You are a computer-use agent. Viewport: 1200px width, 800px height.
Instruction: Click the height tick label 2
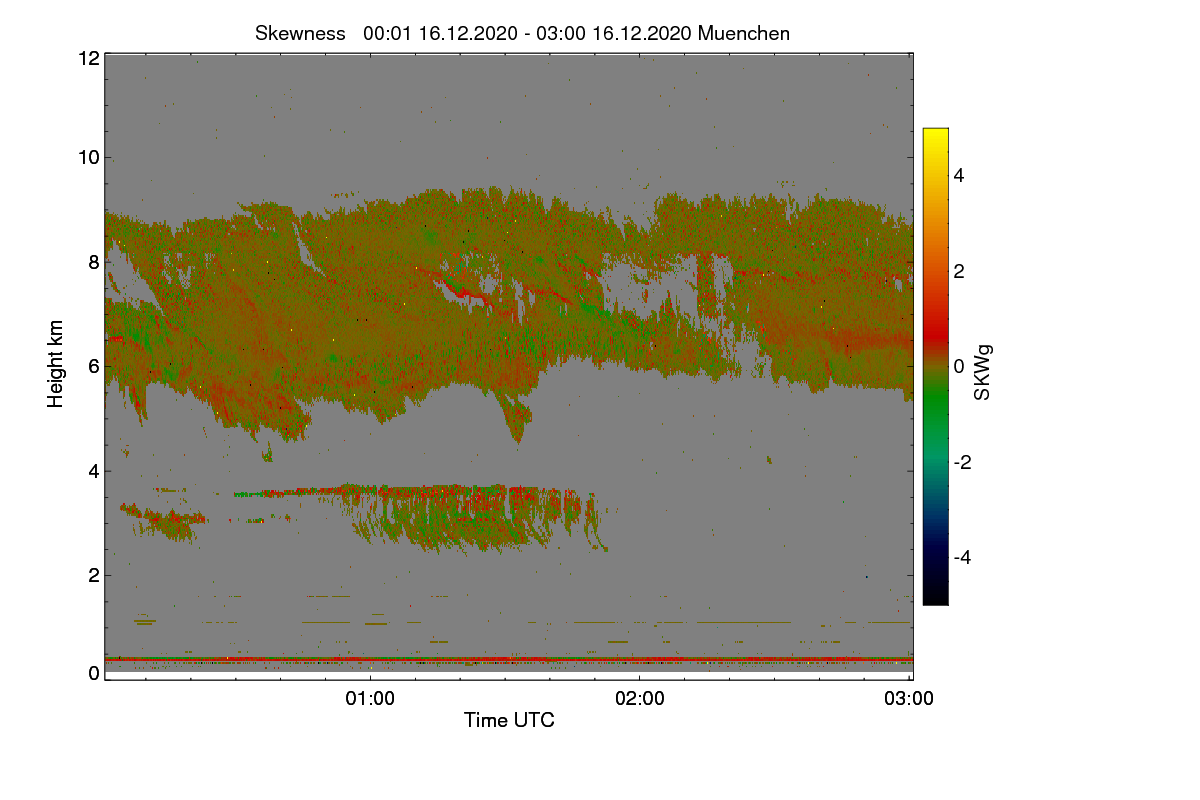94,575
